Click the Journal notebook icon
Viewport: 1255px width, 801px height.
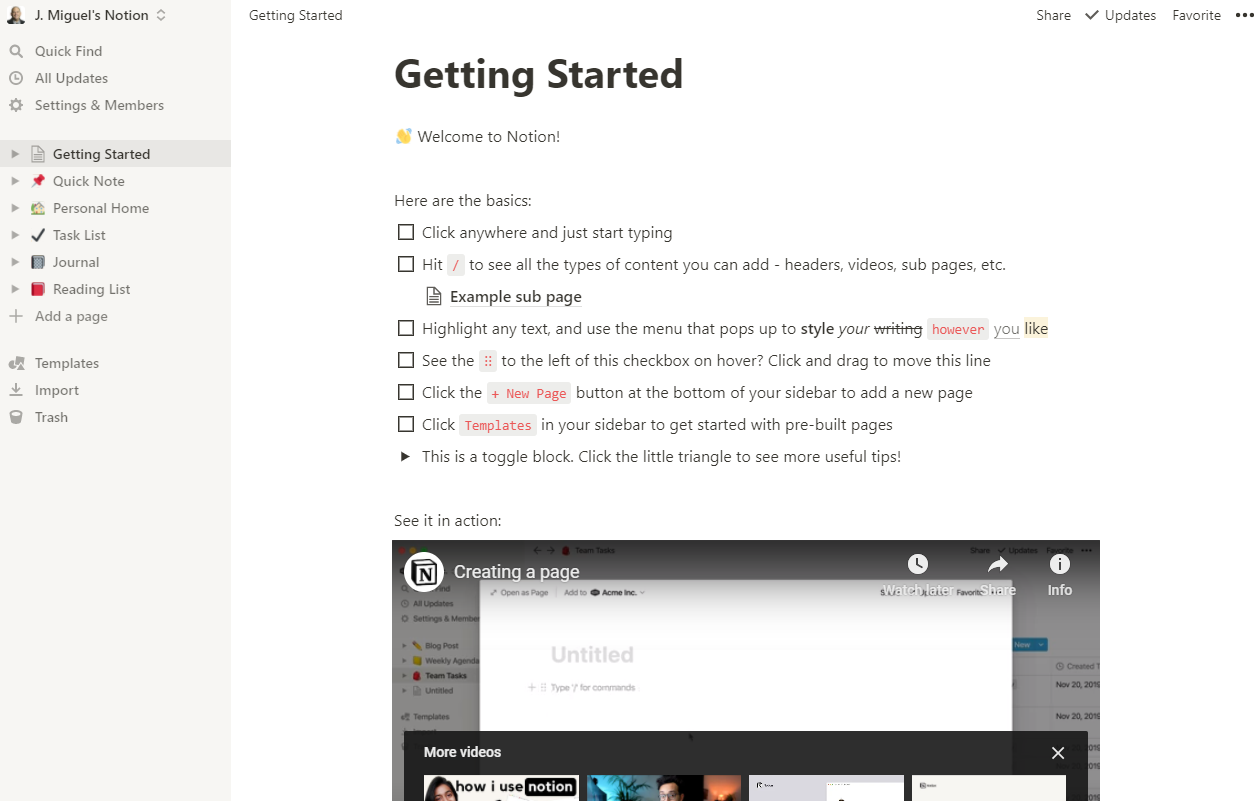[38, 262]
